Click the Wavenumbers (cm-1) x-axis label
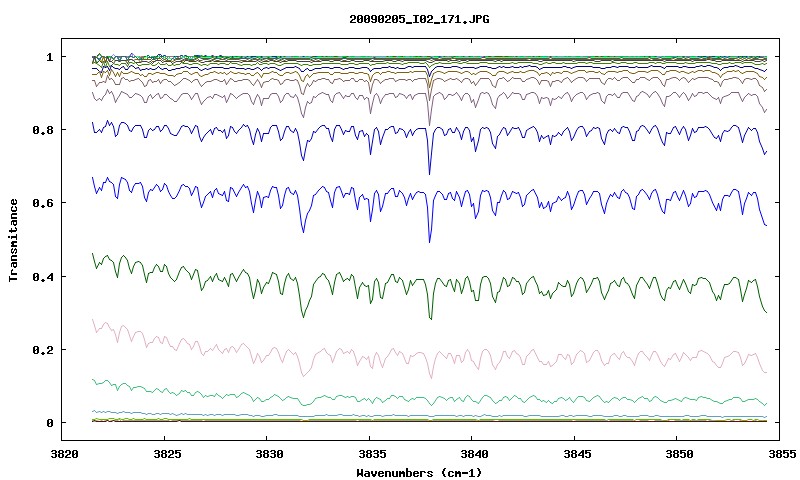 pos(418,473)
